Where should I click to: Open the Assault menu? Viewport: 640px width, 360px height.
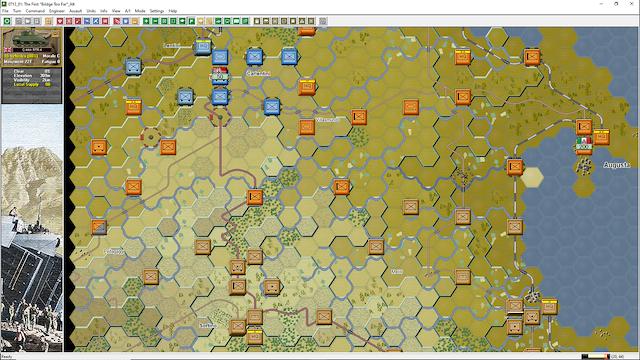pyautogui.click(x=76, y=11)
